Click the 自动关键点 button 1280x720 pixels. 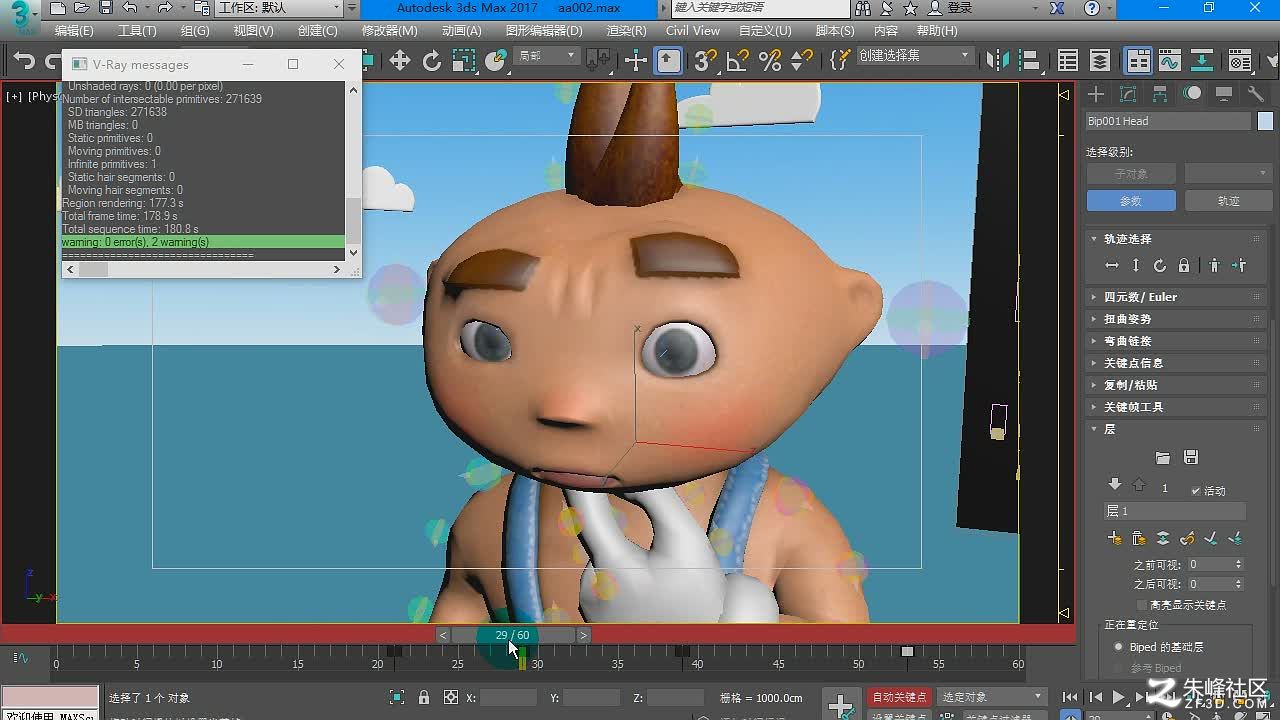[x=899, y=697]
